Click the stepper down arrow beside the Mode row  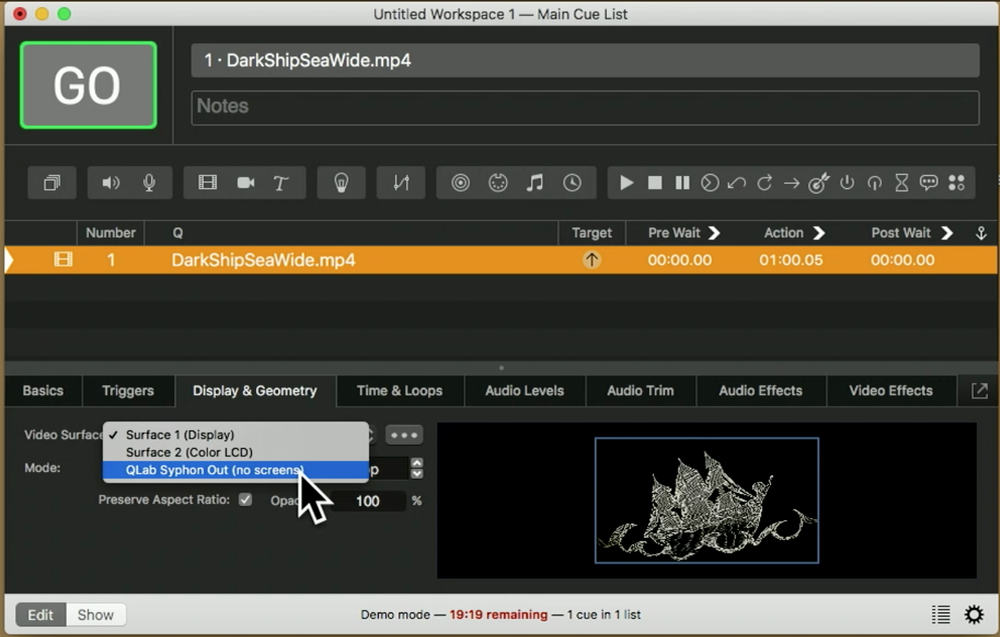417,474
